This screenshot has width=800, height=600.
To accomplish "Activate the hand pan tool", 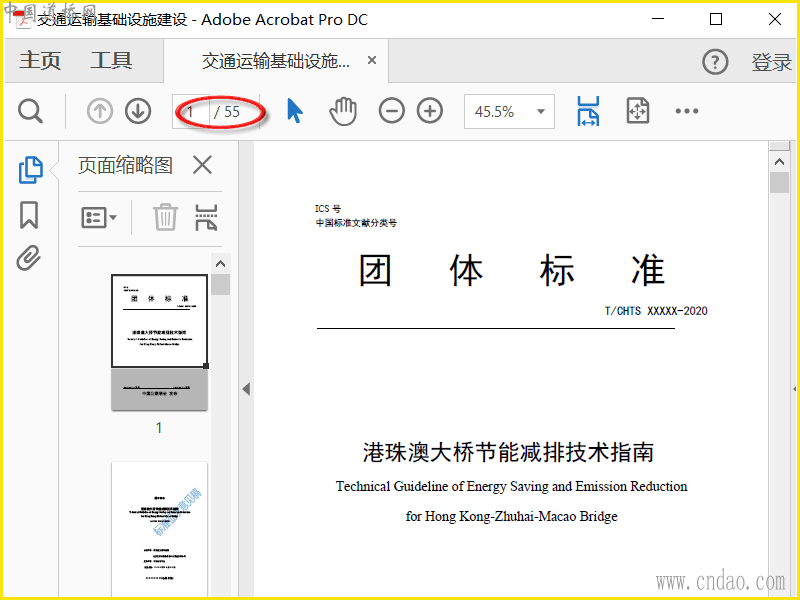I will [x=343, y=111].
